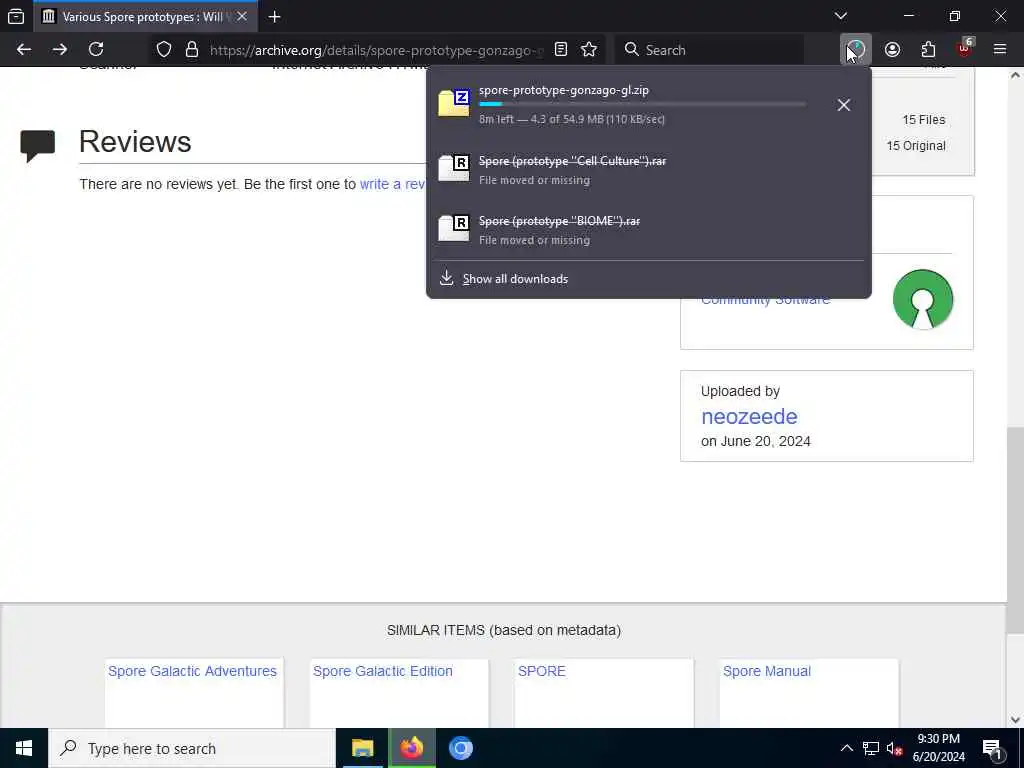Screen dimensions: 1024x768
Task: Show hidden system tray icons
Action: tap(846, 748)
